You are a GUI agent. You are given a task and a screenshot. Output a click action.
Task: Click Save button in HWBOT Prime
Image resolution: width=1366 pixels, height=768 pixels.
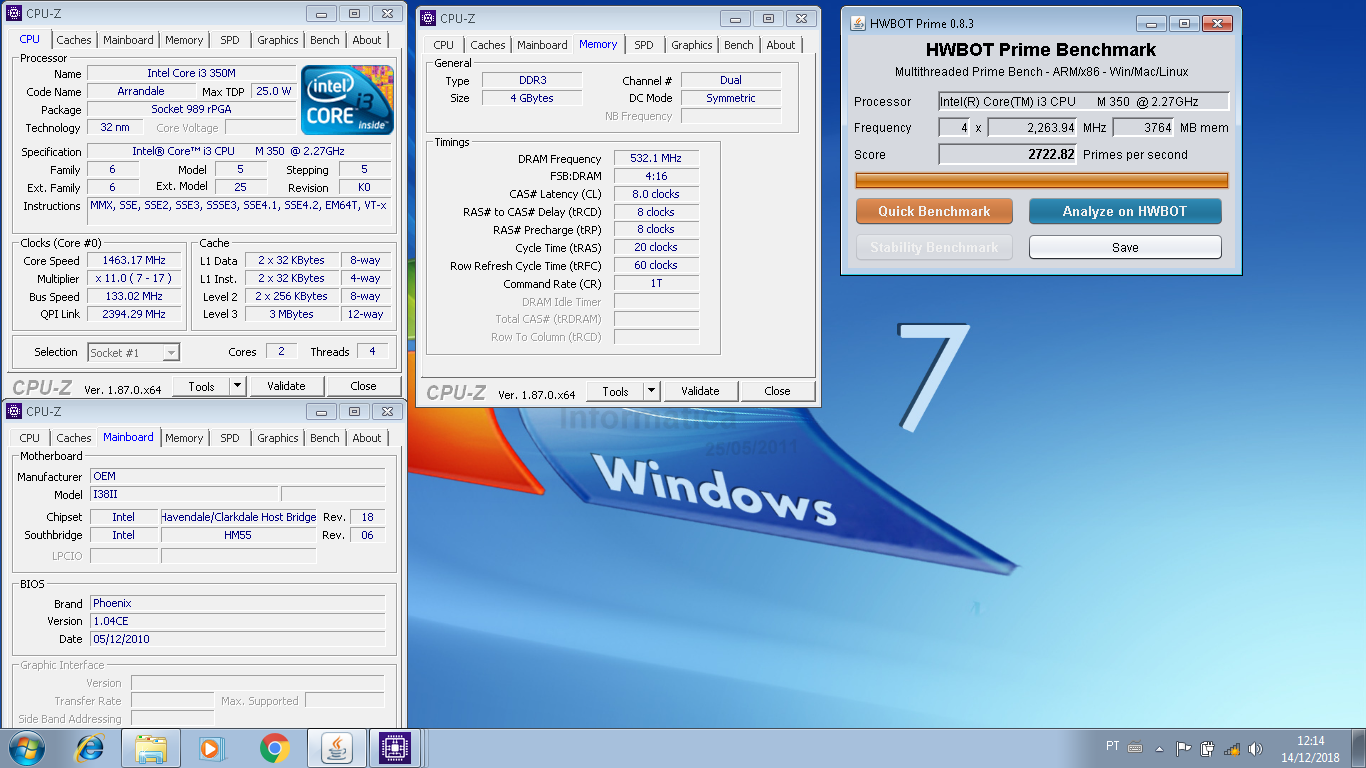tap(1125, 247)
